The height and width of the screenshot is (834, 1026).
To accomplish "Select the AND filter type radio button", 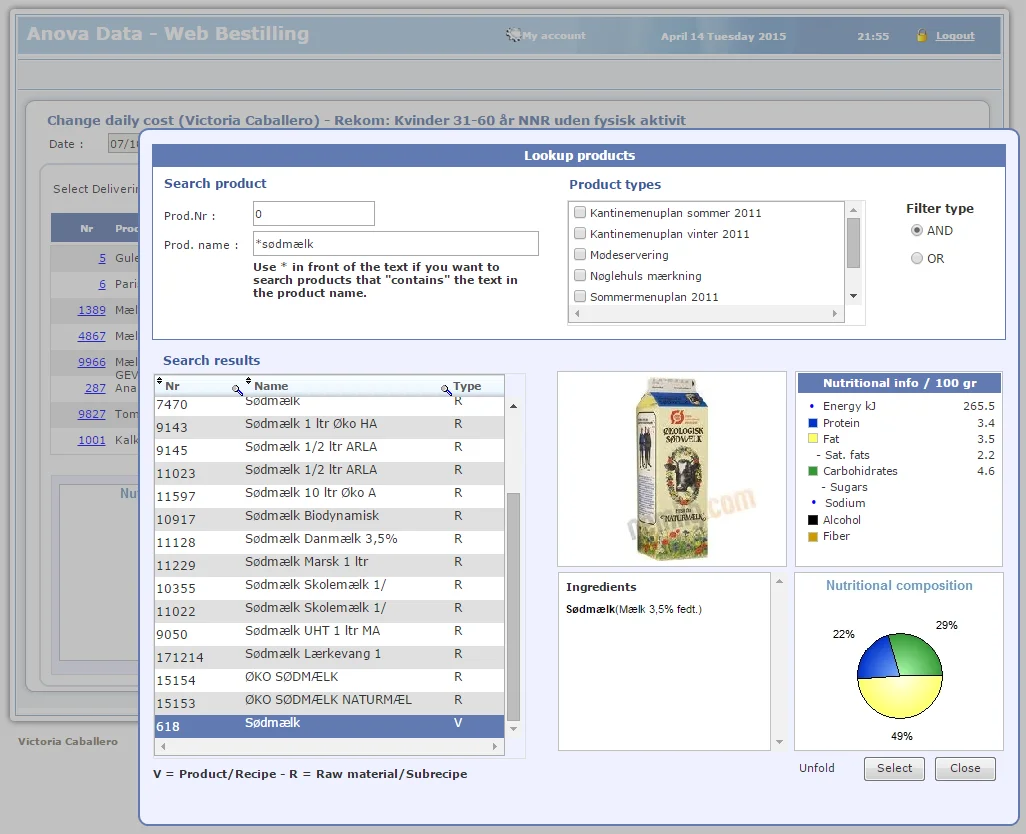I will (x=917, y=230).
